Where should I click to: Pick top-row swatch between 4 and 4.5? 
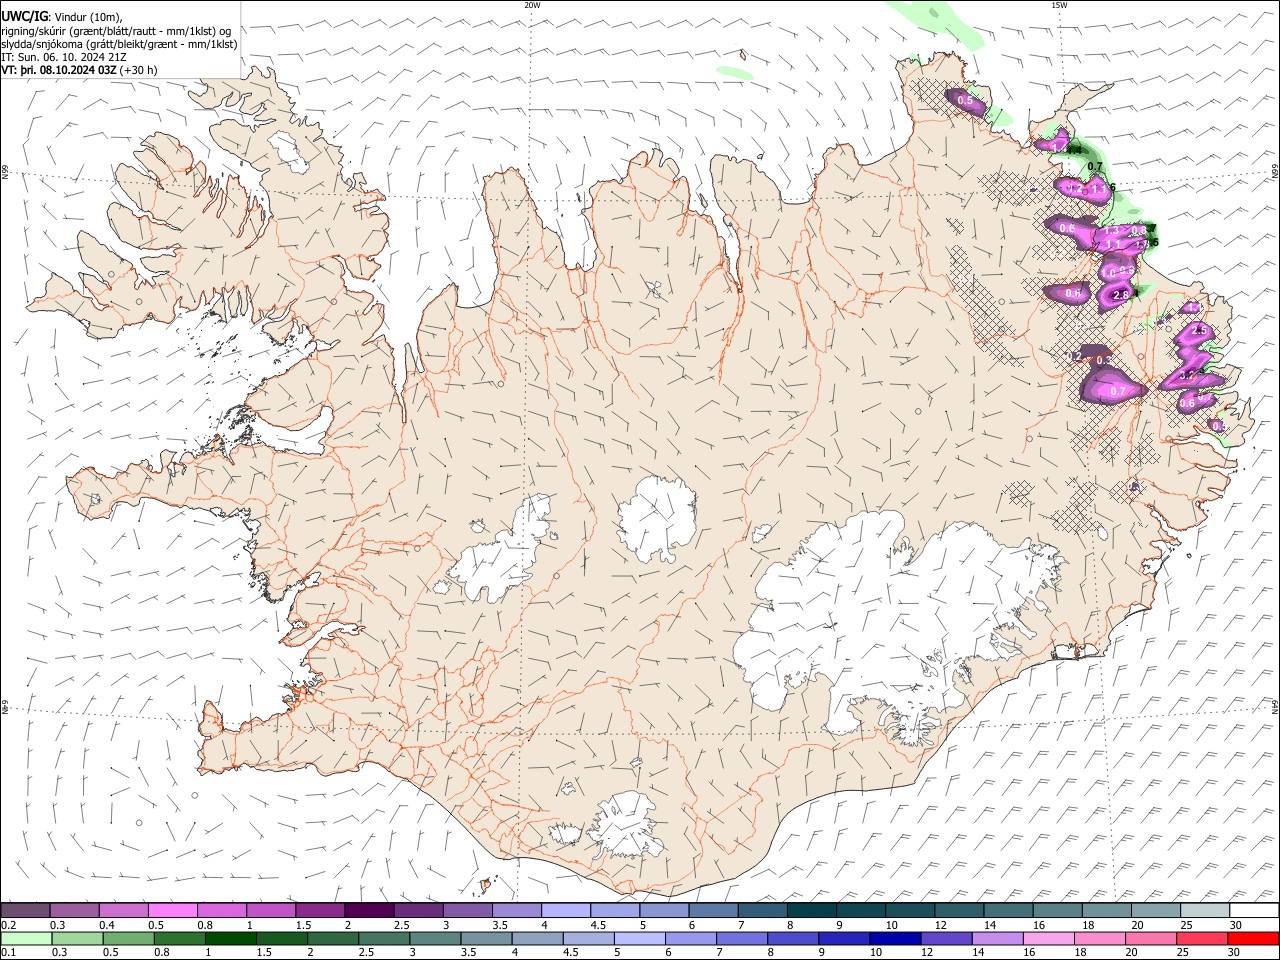[x=566, y=910]
